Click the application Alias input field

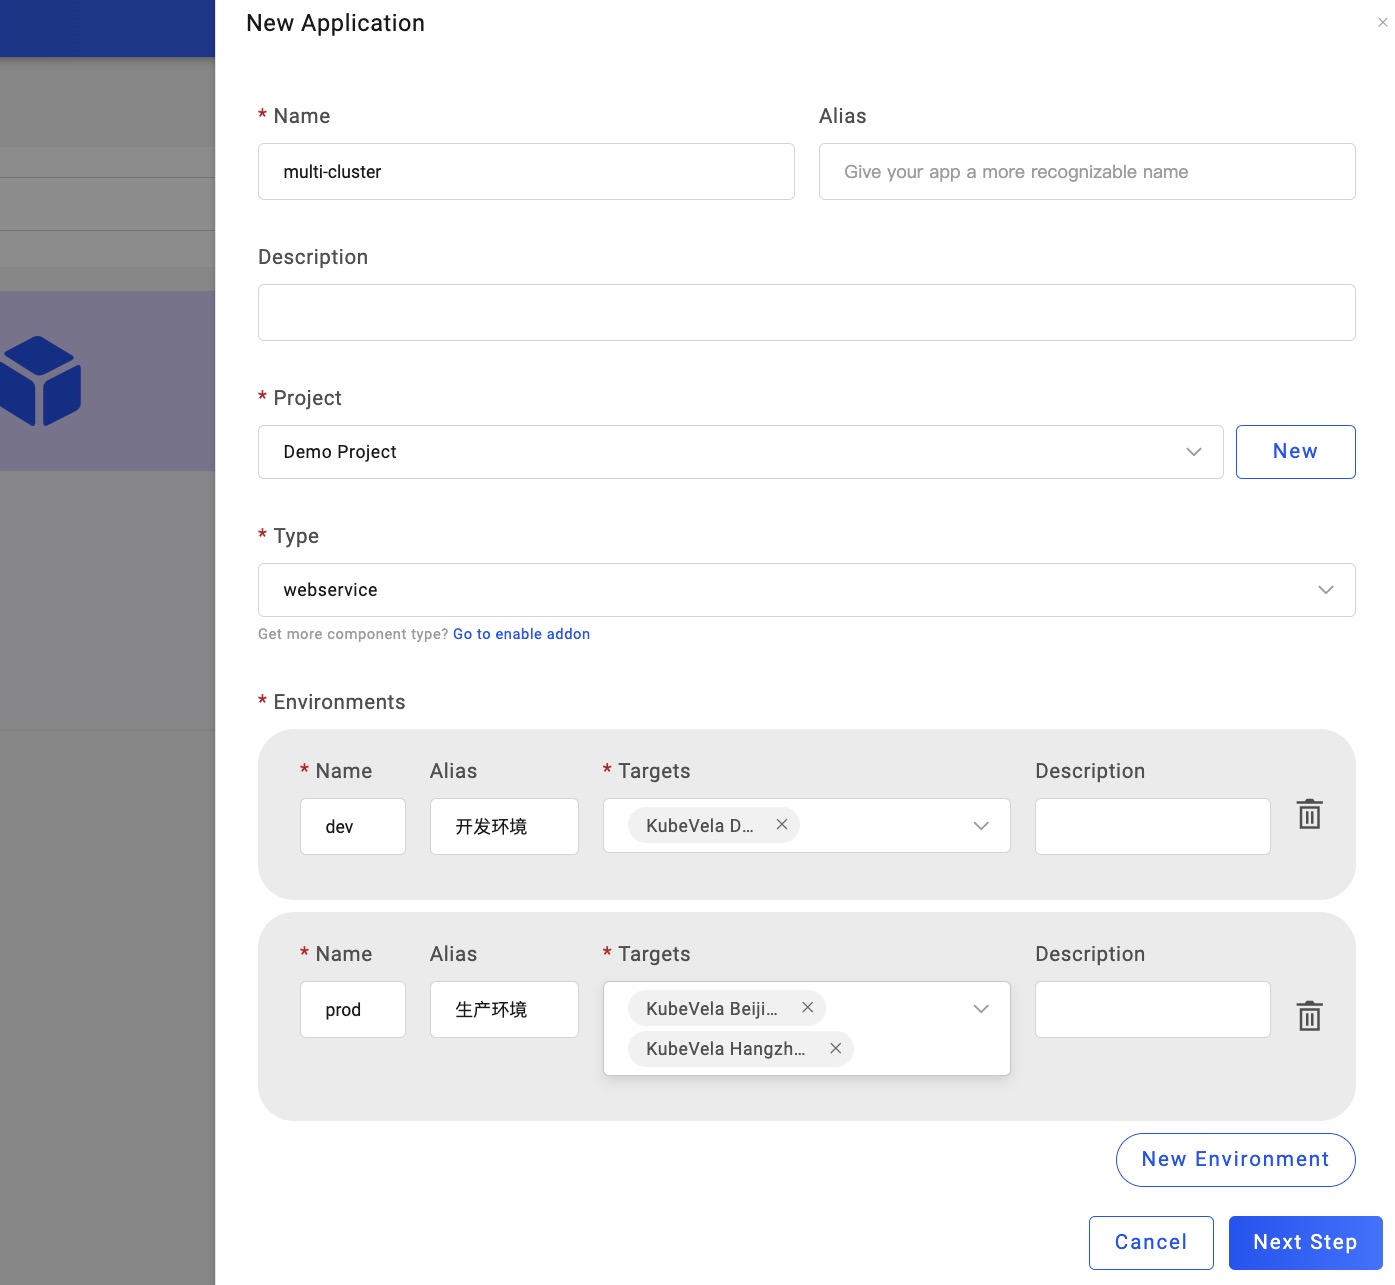coord(1086,172)
